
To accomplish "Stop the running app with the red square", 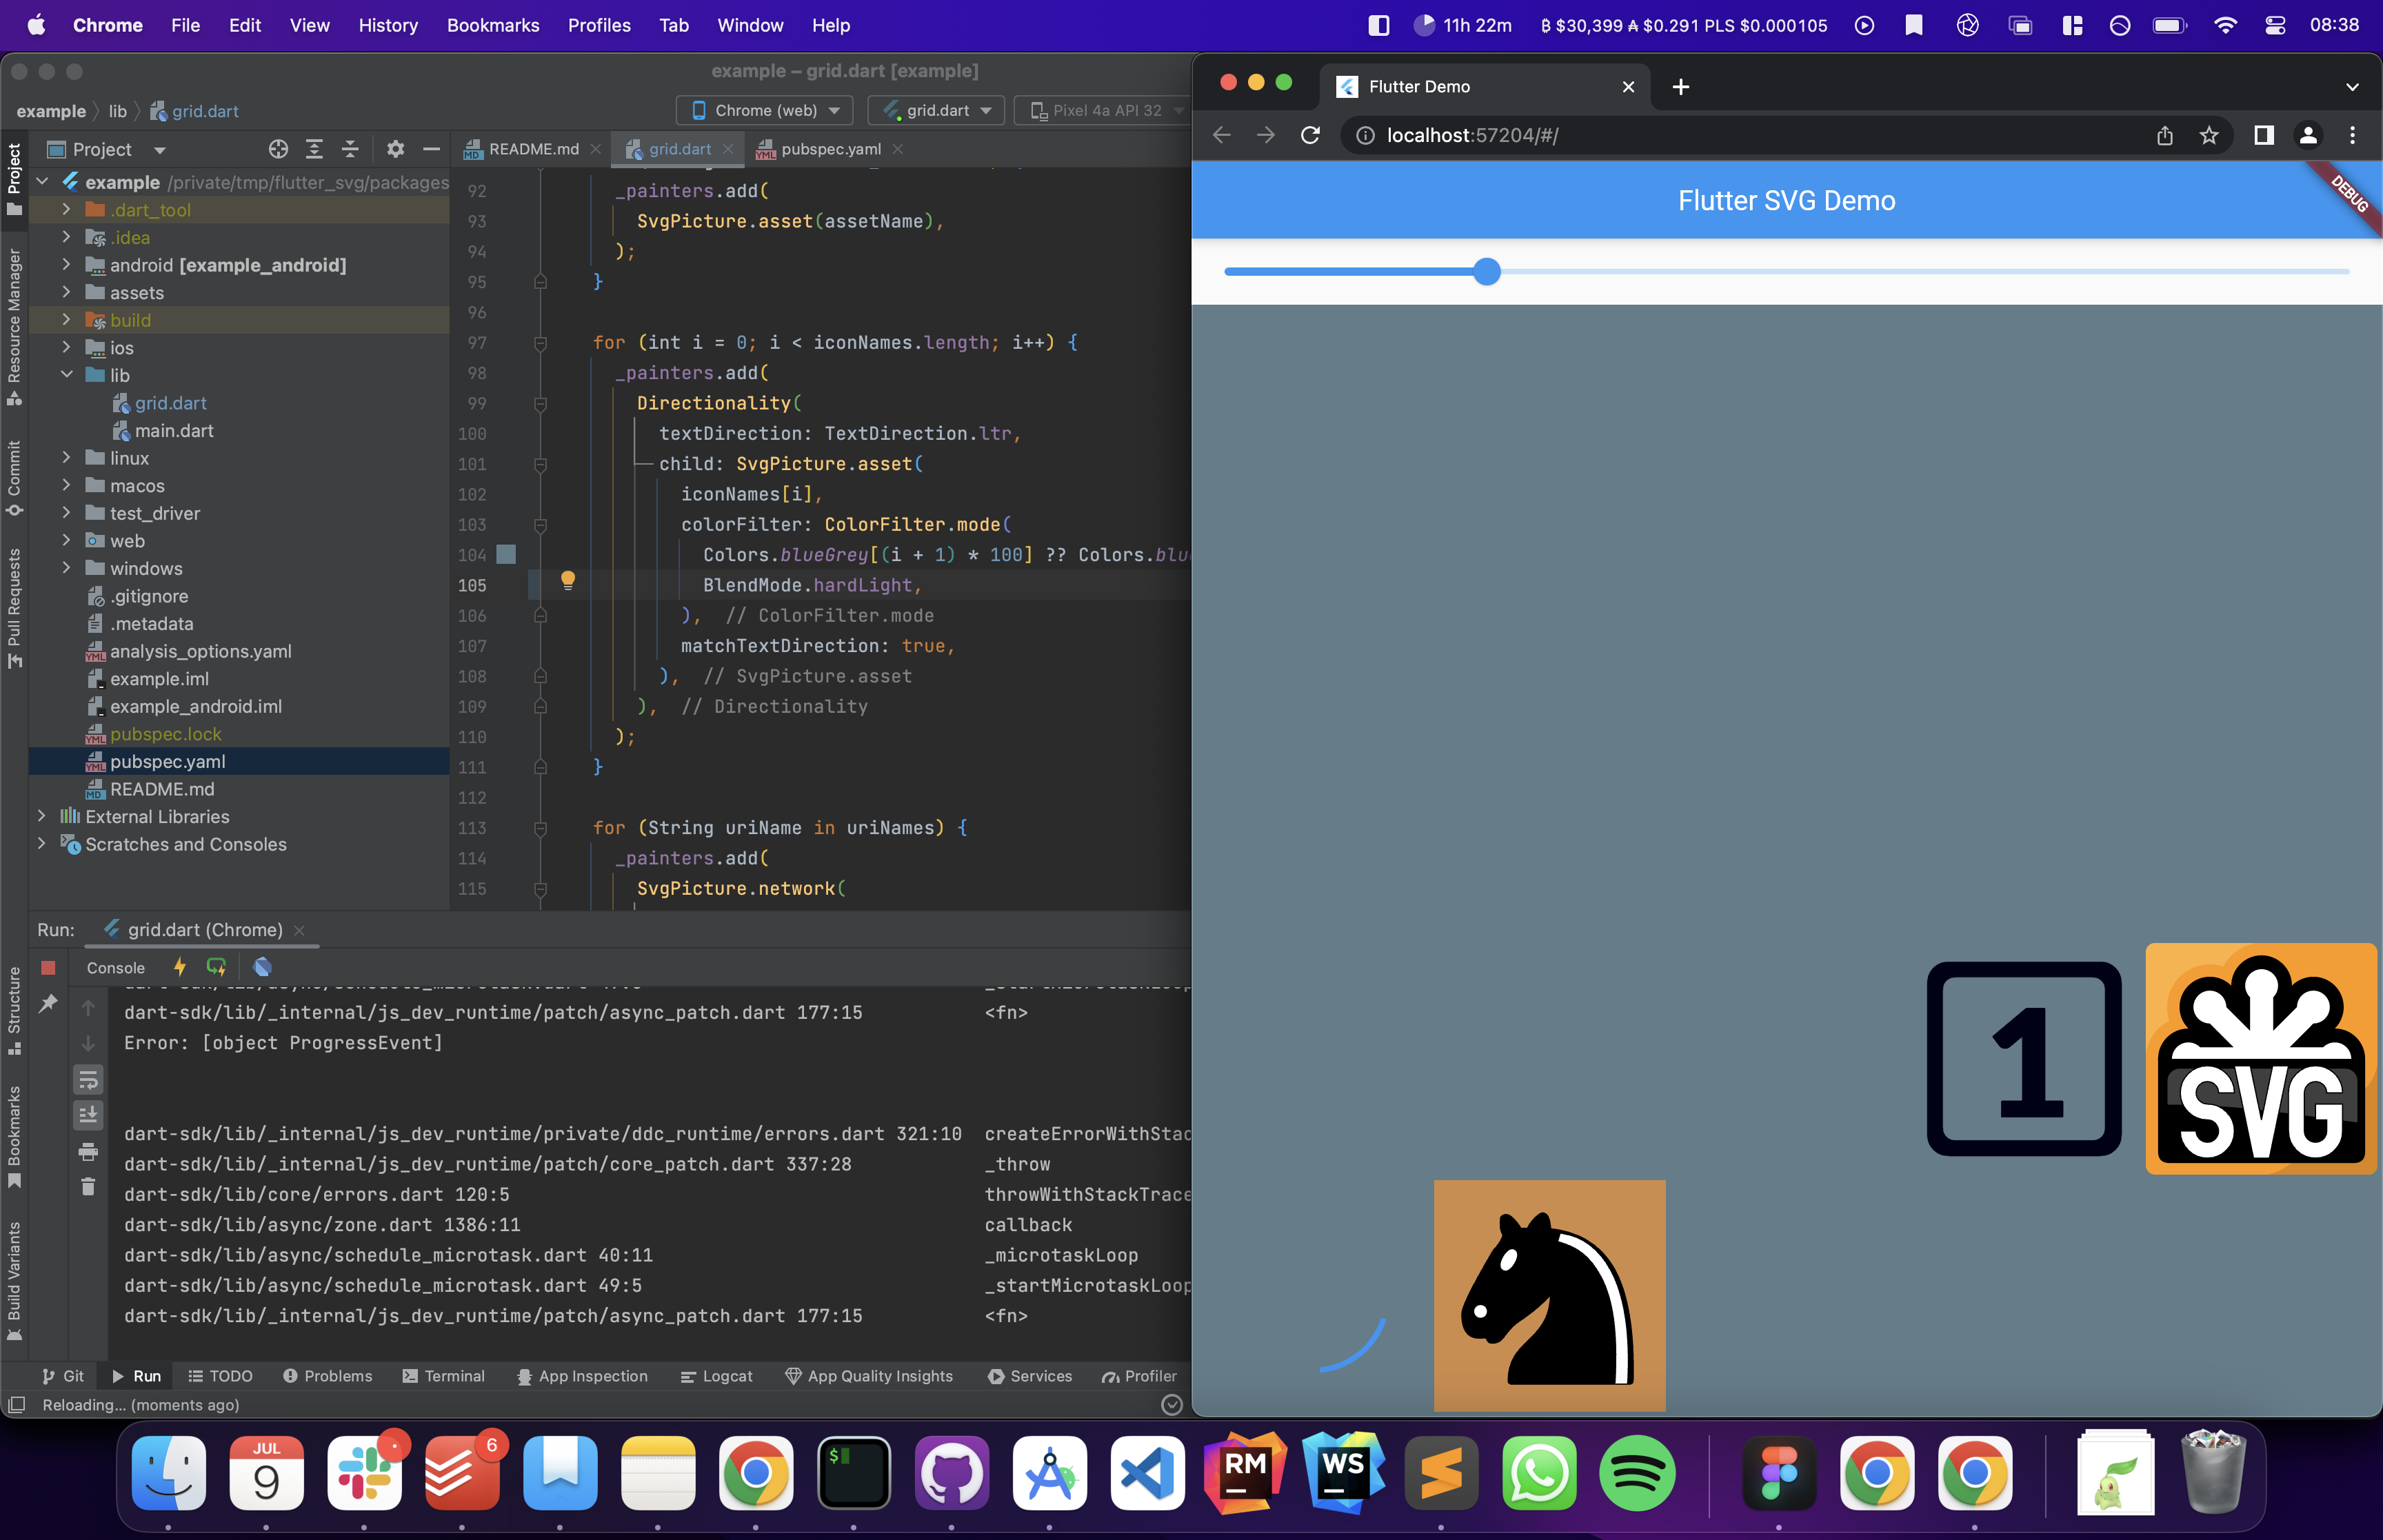I will click(47, 967).
